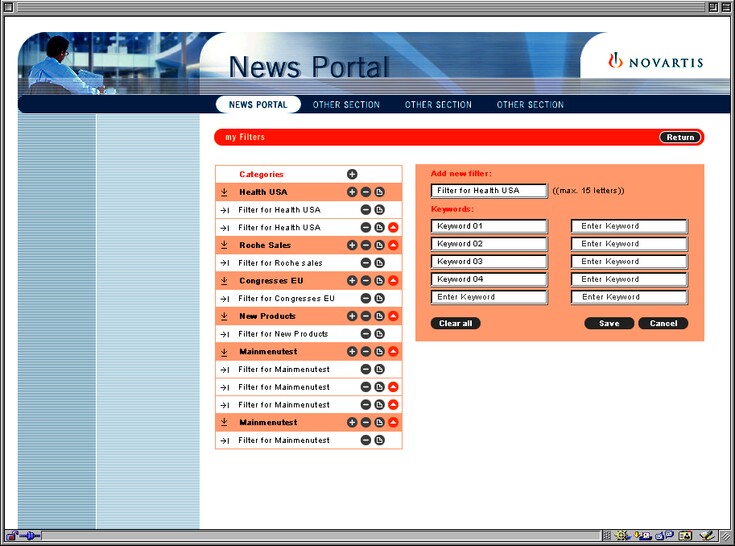The height and width of the screenshot is (546, 735).
Task: Click Enter Keyword field below Keyword 04
Action: pos(489,297)
